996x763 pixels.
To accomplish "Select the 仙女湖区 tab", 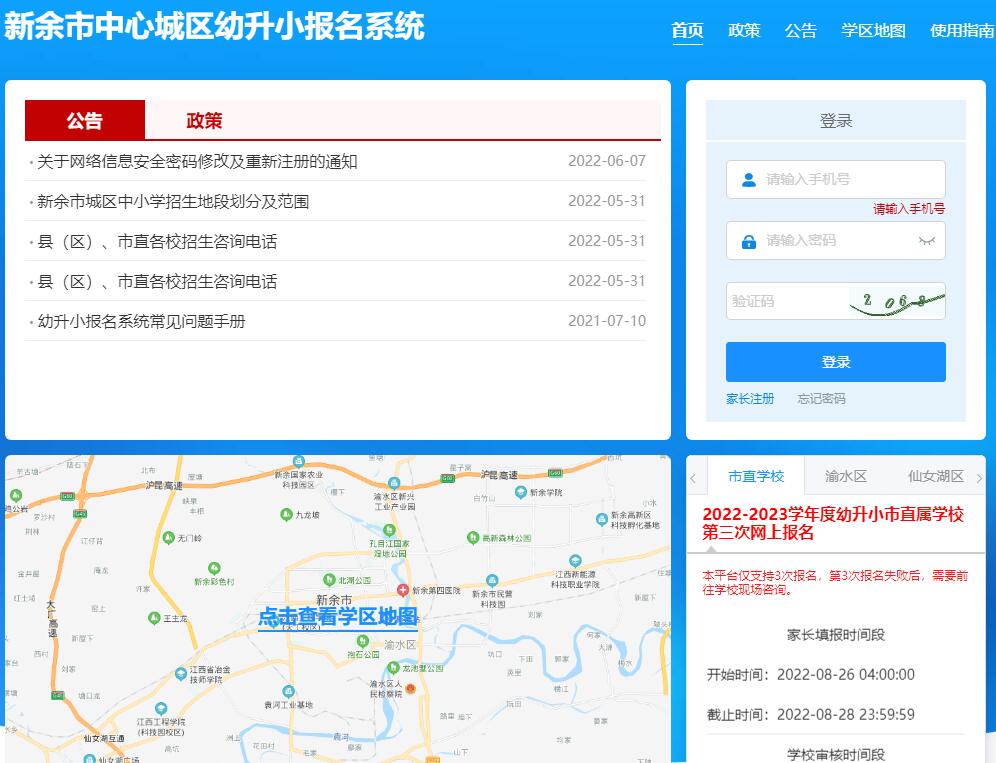I will click(937, 477).
